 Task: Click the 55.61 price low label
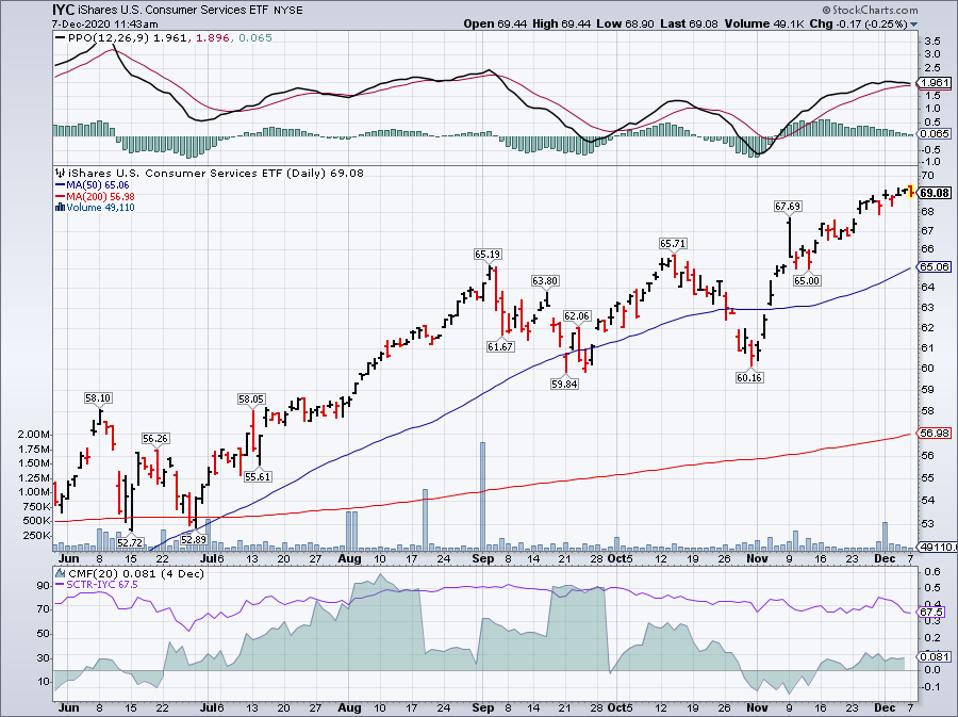pos(257,476)
